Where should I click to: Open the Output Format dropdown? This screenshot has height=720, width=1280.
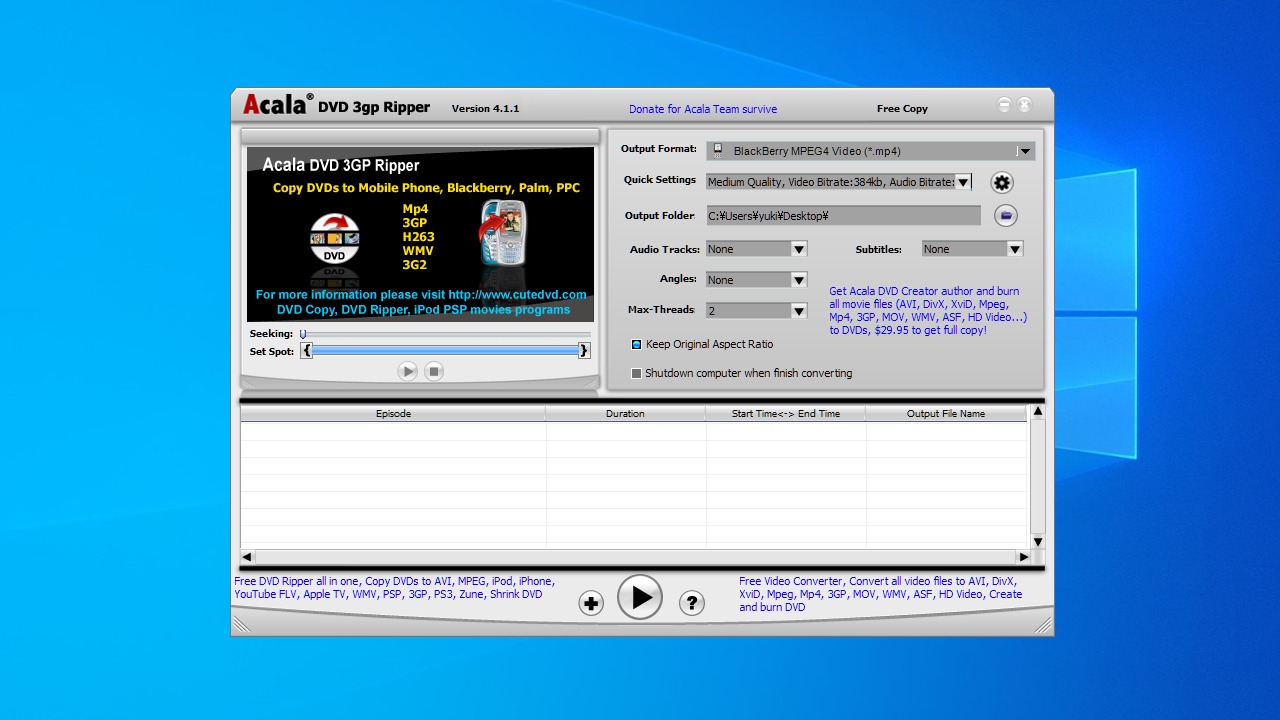coord(1025,151)
